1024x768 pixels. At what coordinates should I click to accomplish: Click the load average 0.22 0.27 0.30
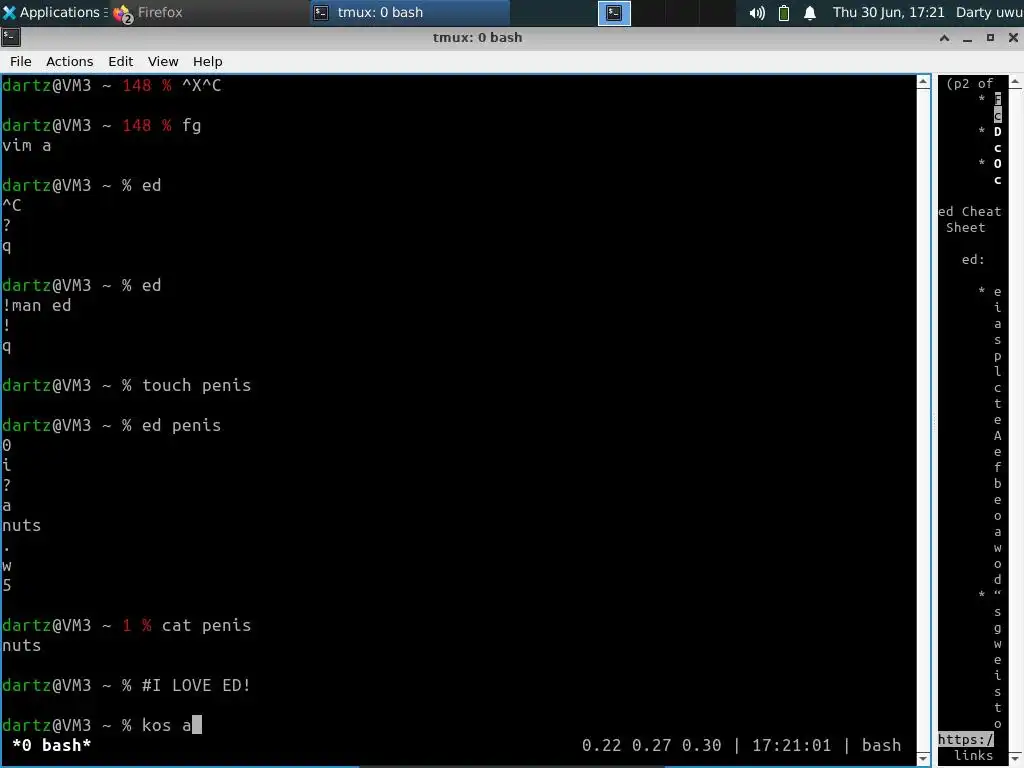[x=651, y=745]
